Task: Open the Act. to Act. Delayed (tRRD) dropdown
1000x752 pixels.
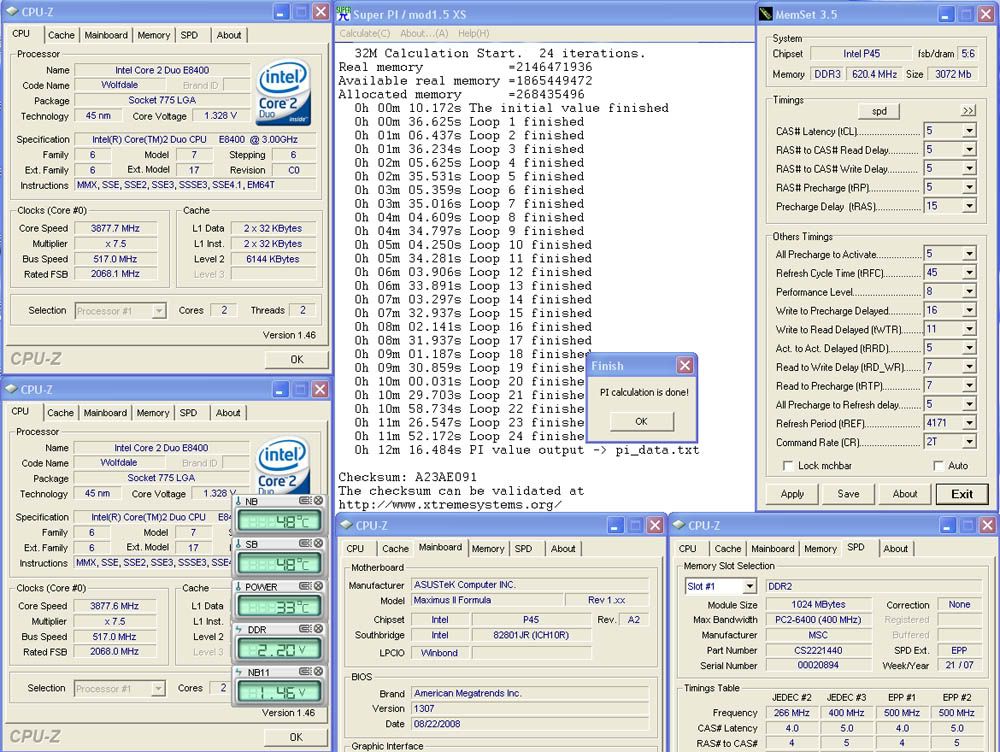Action: coord(969,348)
